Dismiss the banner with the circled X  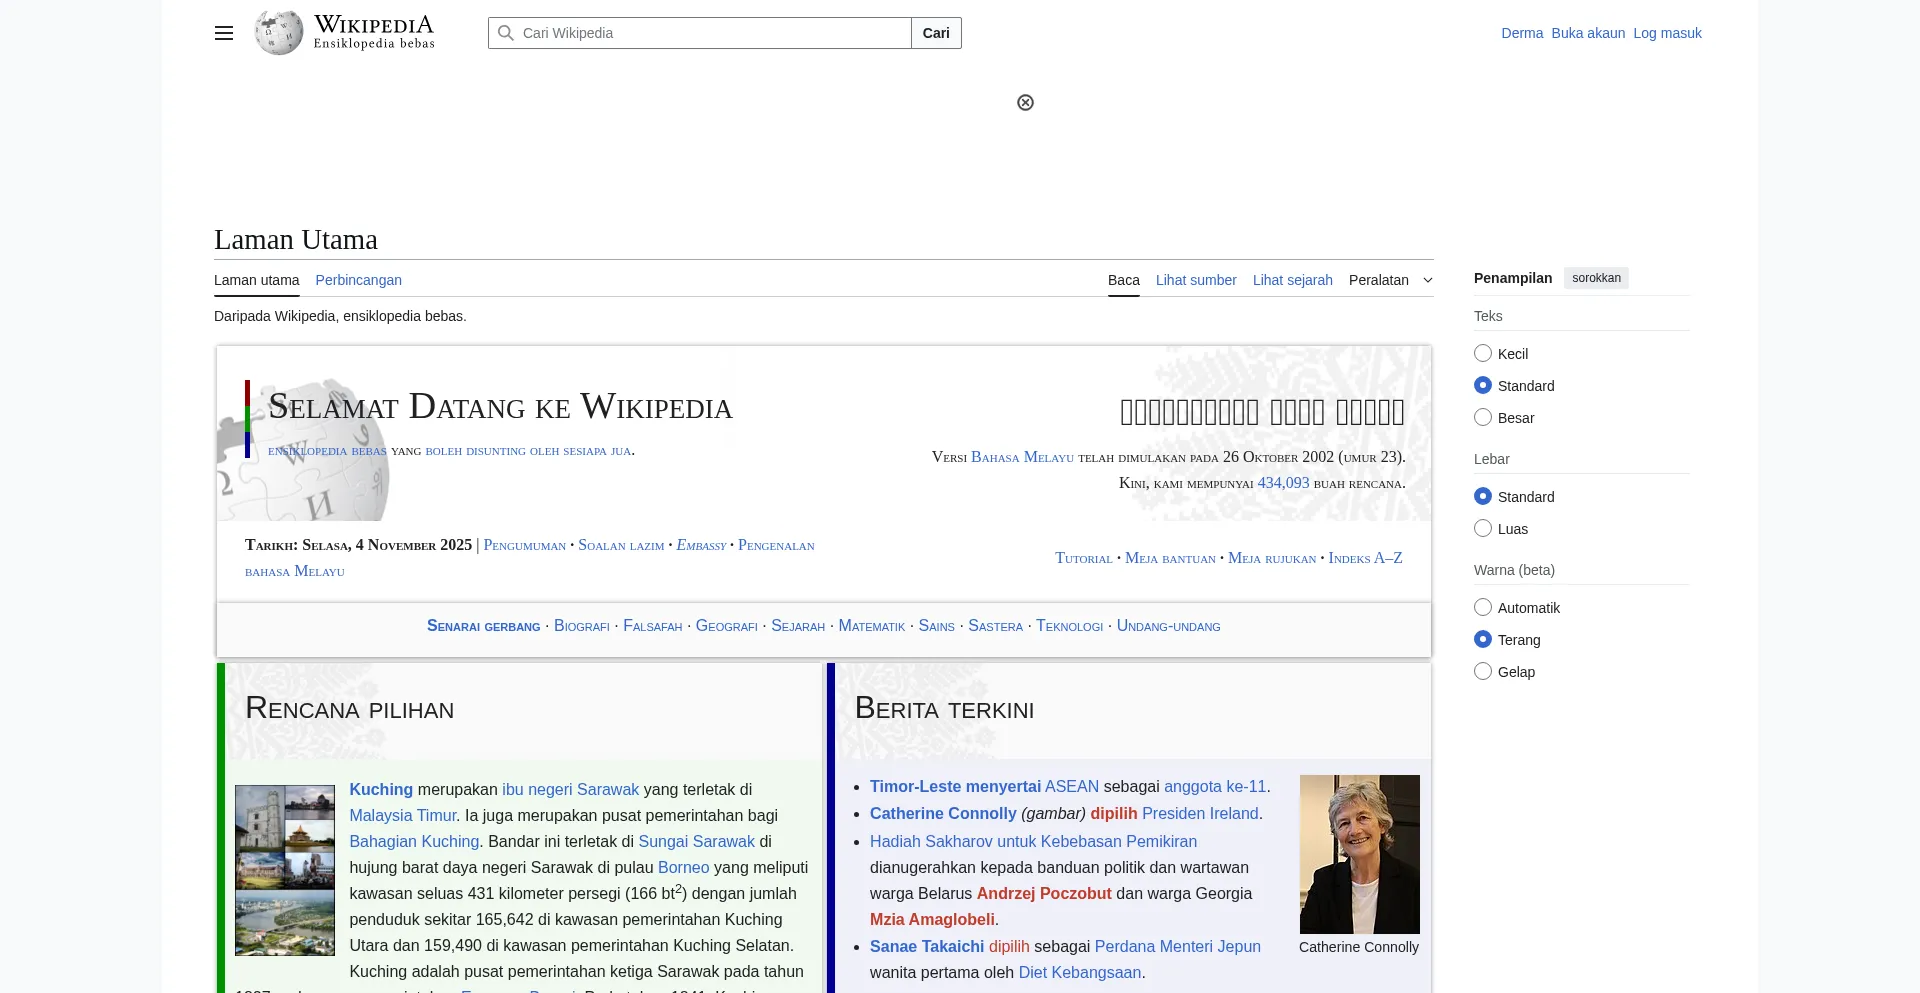1025,103
